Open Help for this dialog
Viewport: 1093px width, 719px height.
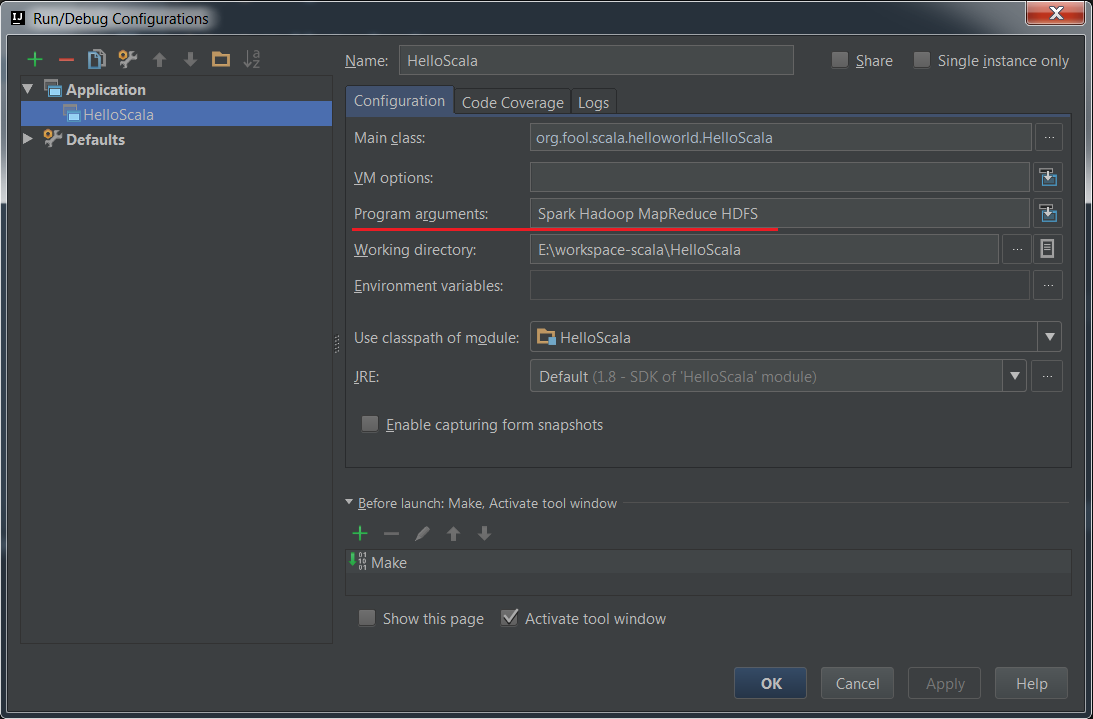pos(1031,683)
